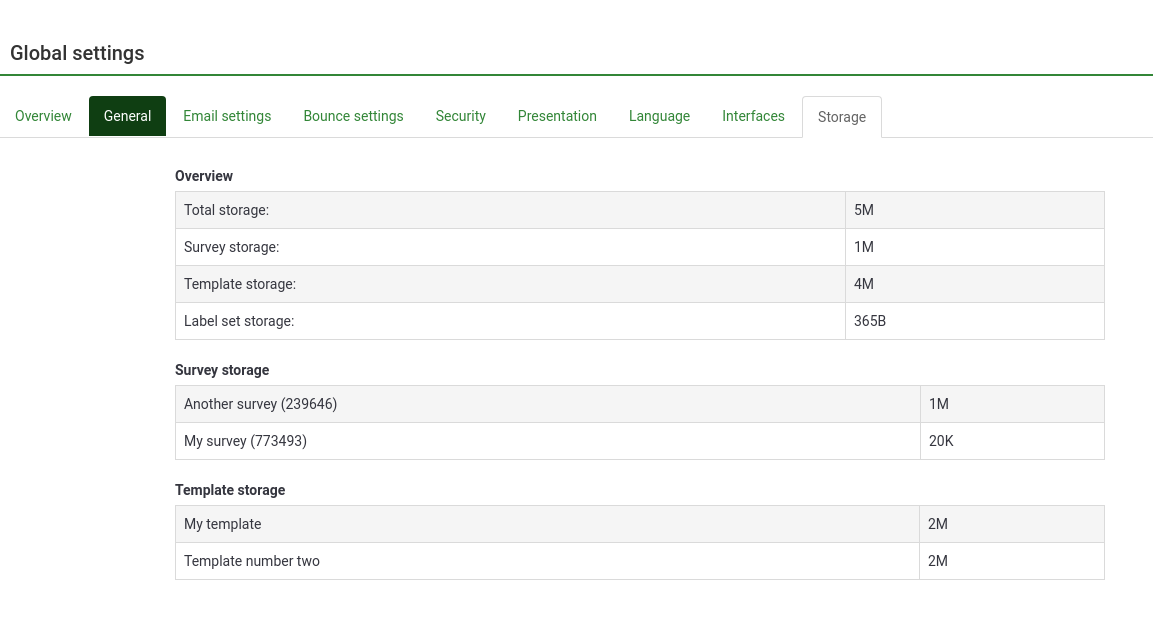
Task: Click the Survey storage: row in Overview table
Action: point(231,247)
